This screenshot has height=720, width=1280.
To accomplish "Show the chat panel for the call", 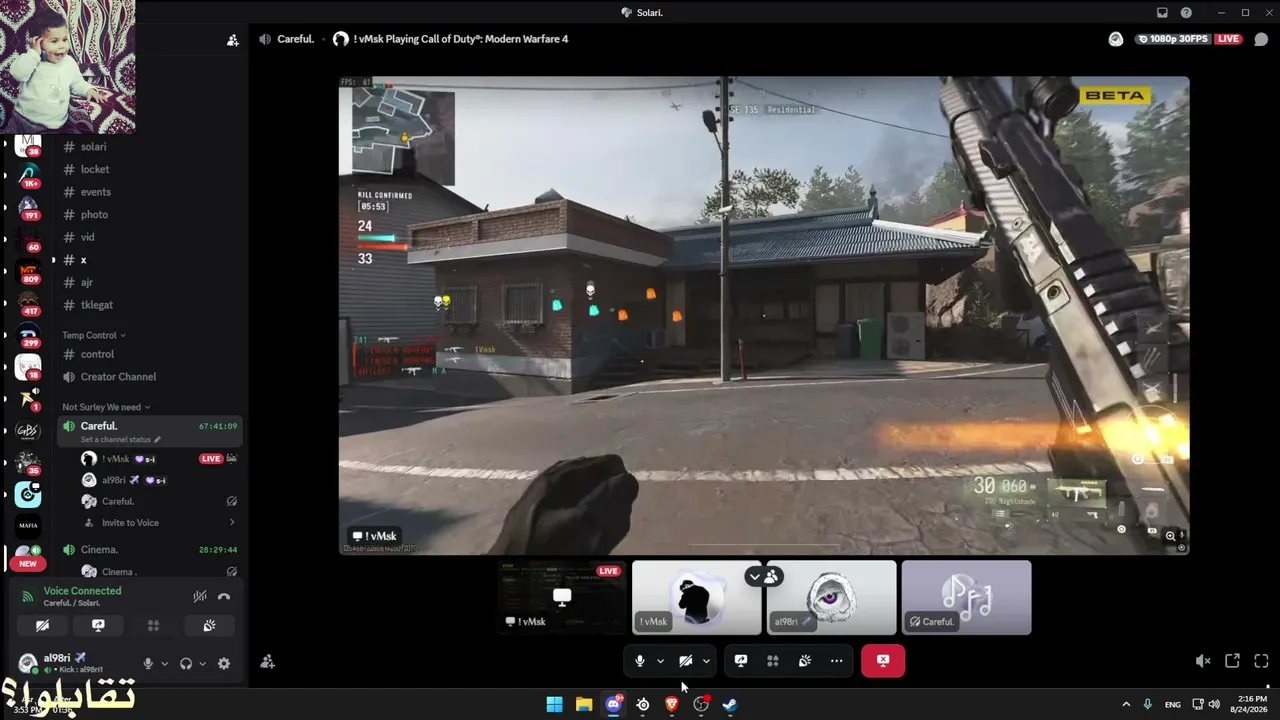I will [x=1261, y=39].
